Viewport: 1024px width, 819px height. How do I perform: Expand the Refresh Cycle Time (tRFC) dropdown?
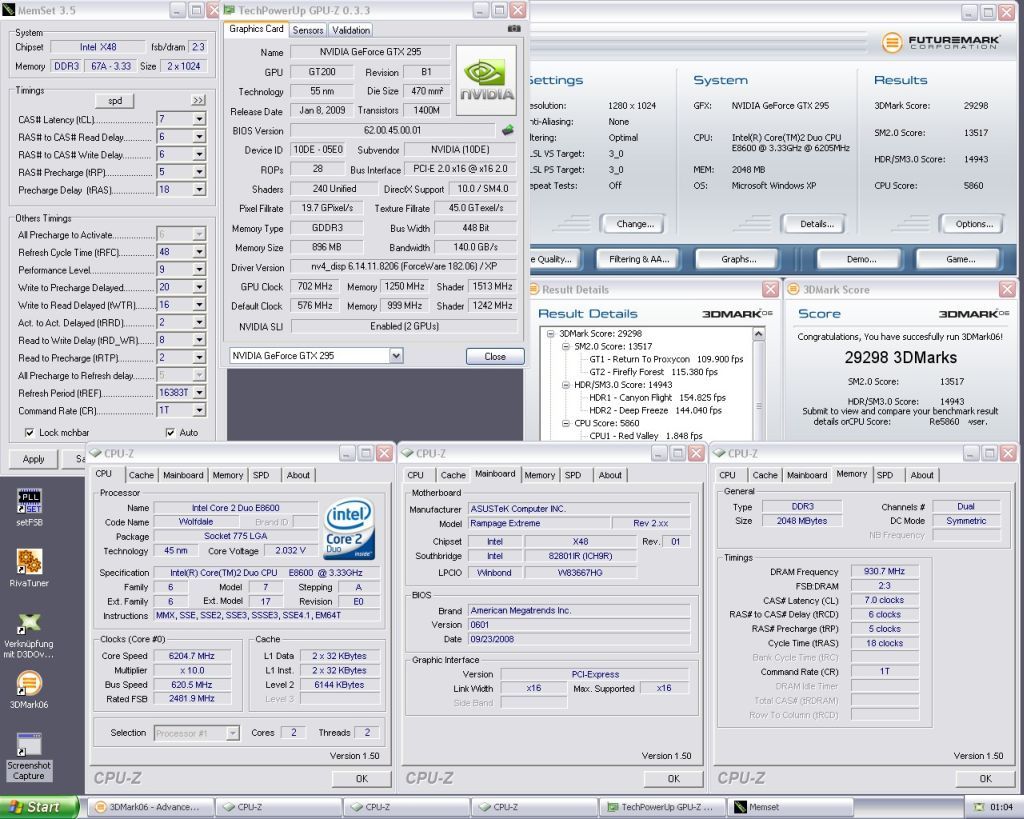tap(198, 252)
